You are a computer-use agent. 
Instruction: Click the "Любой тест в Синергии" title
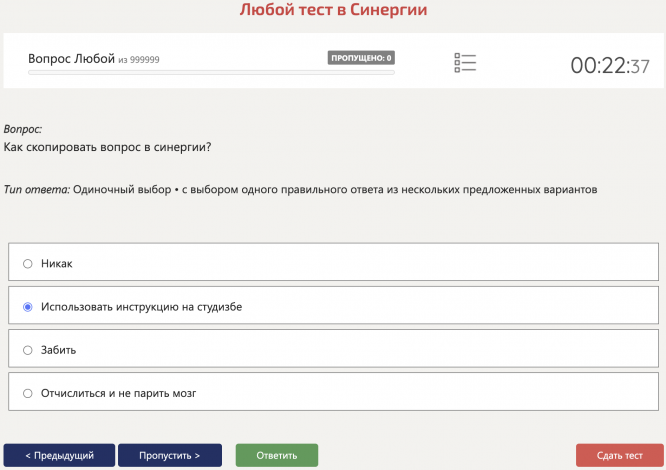tap(333, 9)
